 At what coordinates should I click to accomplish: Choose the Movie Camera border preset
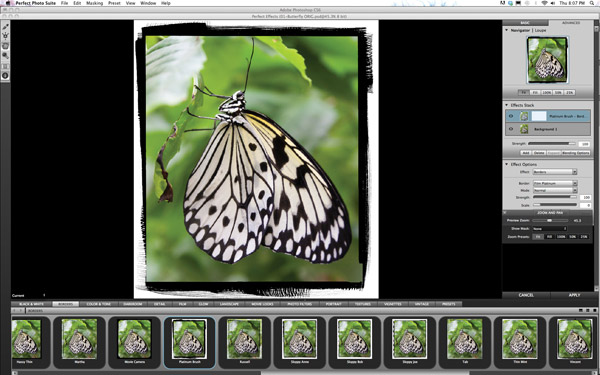click(135, 342)
